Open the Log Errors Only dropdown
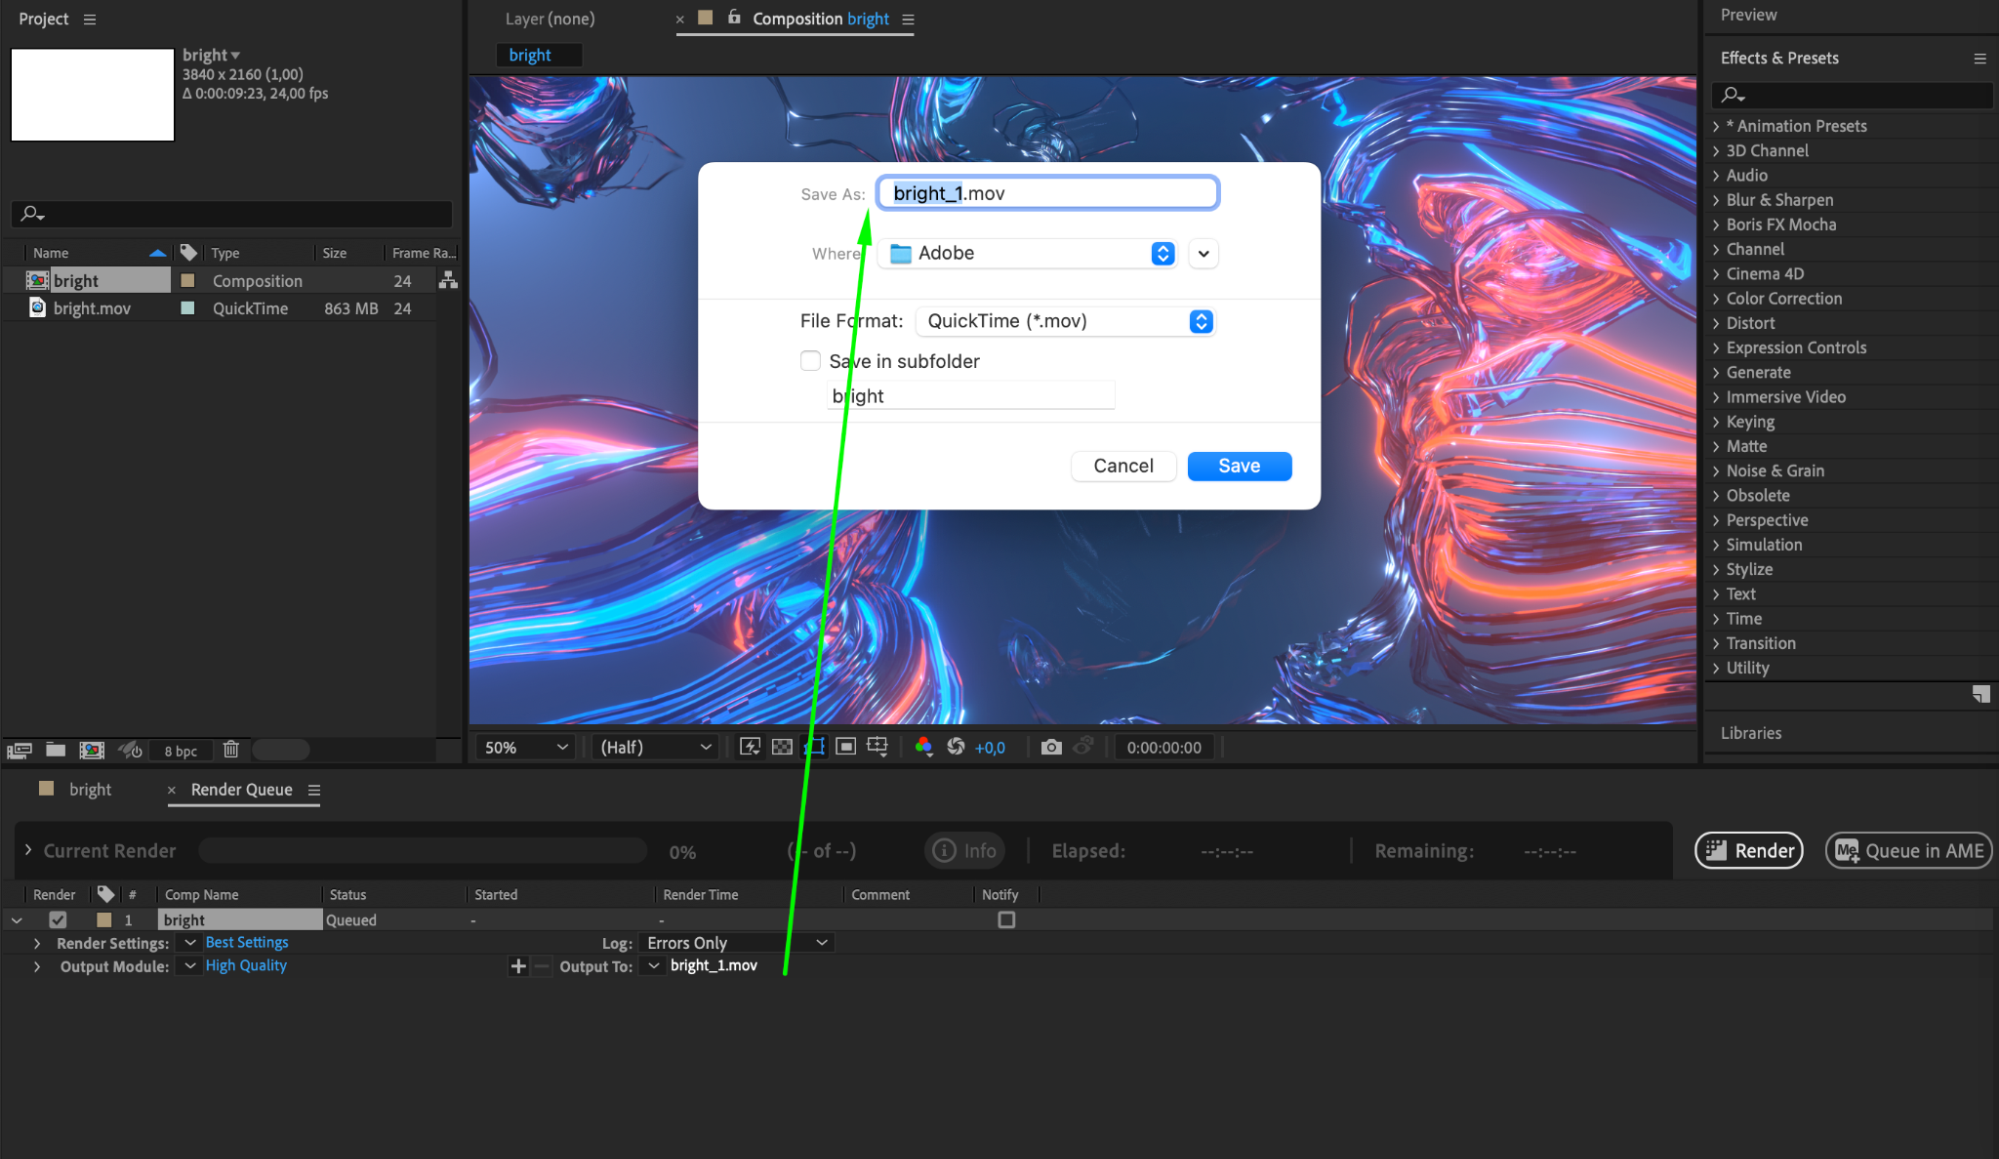Viewport: 1999px width, 1159px height. pos(737,943)
